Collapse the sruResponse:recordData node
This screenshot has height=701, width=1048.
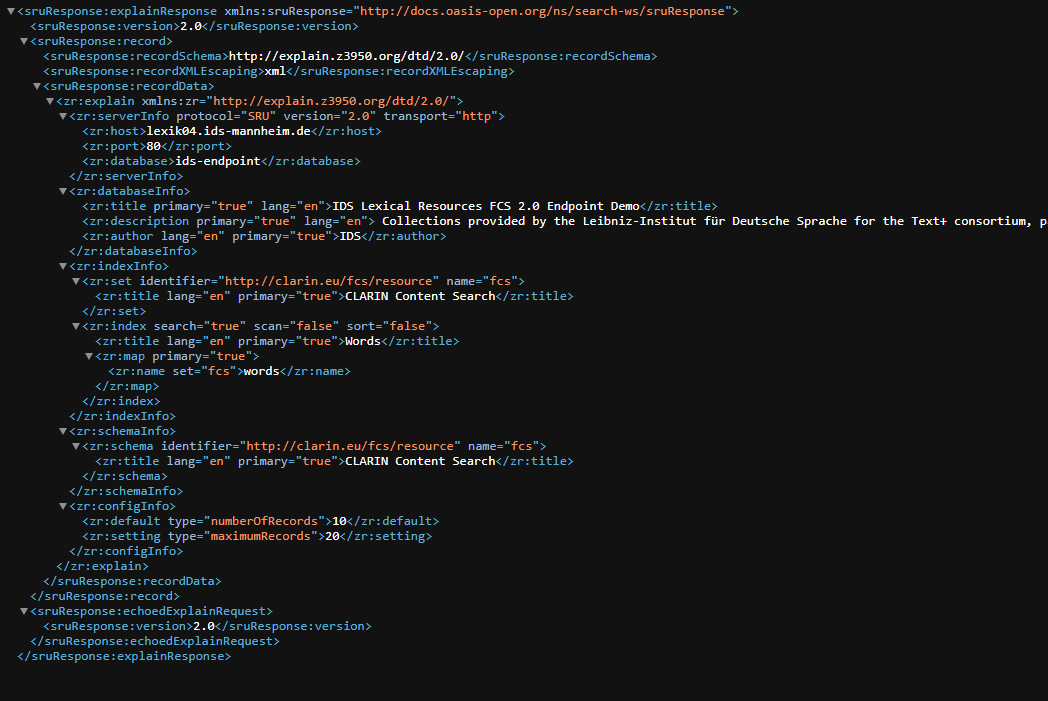pos(37,86)
